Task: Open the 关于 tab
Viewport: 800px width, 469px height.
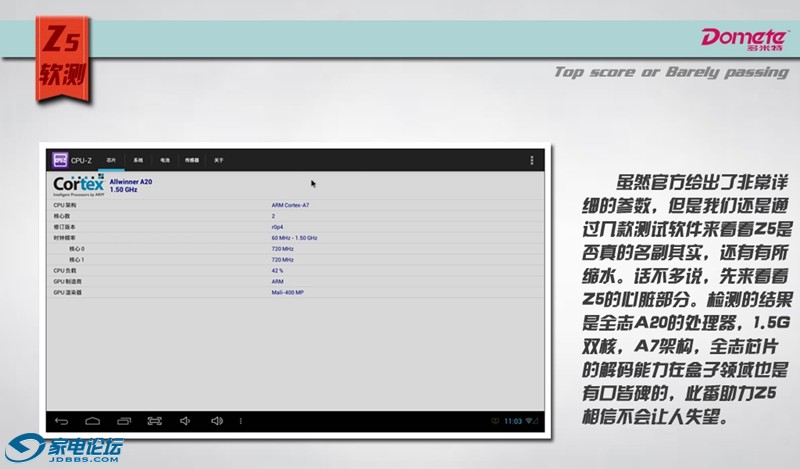Action: point(219,160)
